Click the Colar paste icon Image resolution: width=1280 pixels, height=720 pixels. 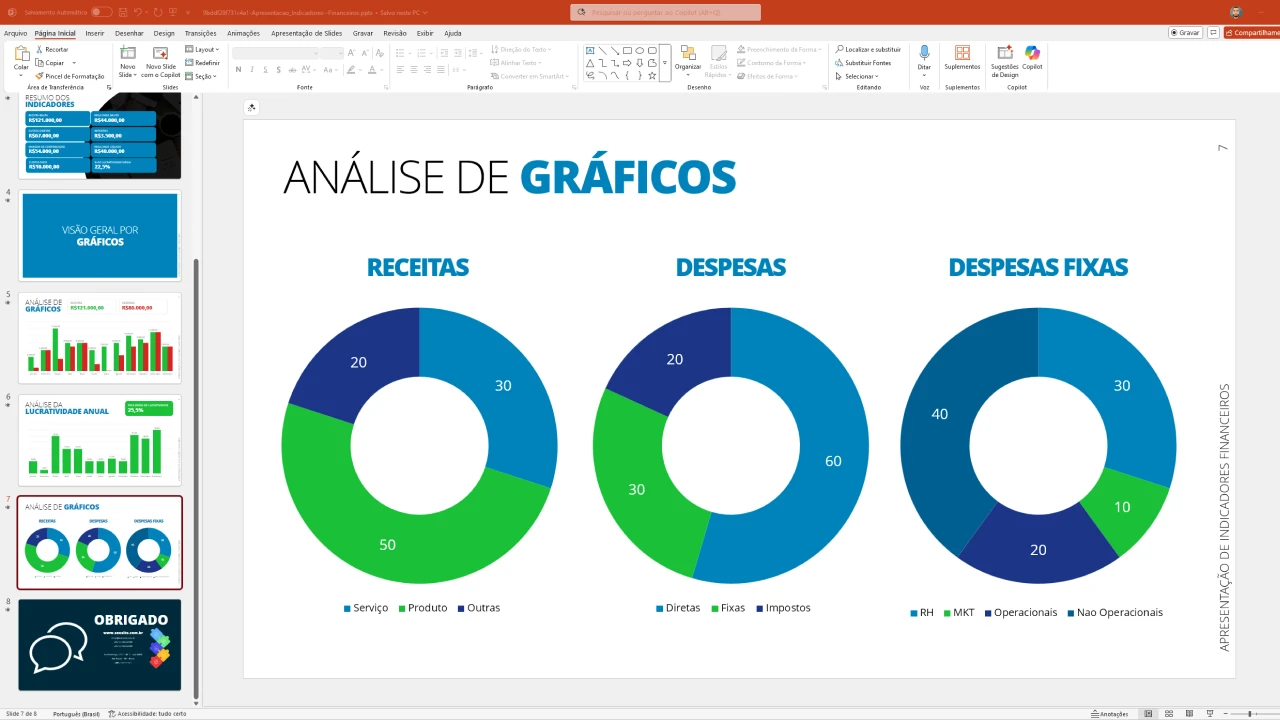pos(21,54)
